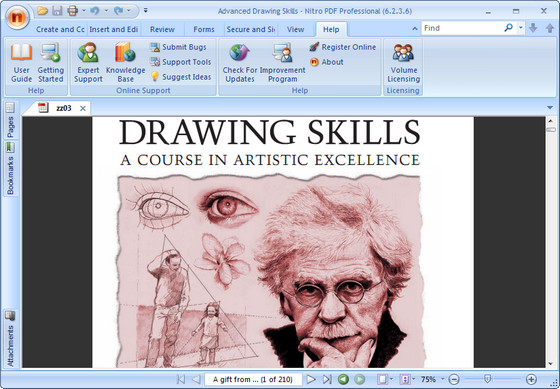
Task: Open Volume Licensing
Action: [403, 63]
